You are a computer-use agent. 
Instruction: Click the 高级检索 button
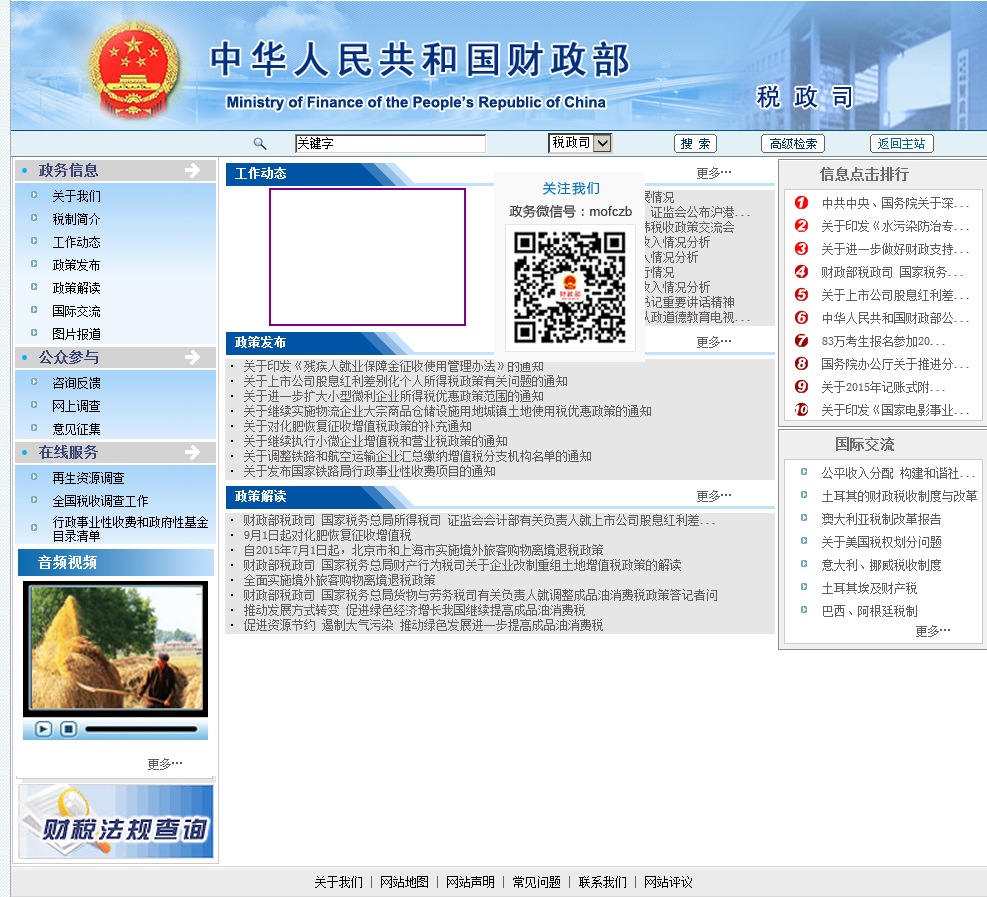pos(792,144)
